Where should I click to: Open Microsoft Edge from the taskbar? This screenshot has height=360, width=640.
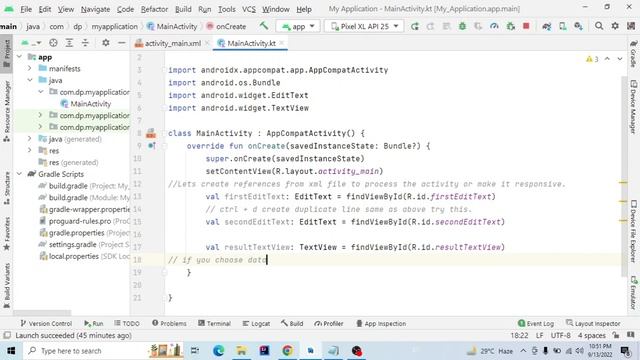218,351
